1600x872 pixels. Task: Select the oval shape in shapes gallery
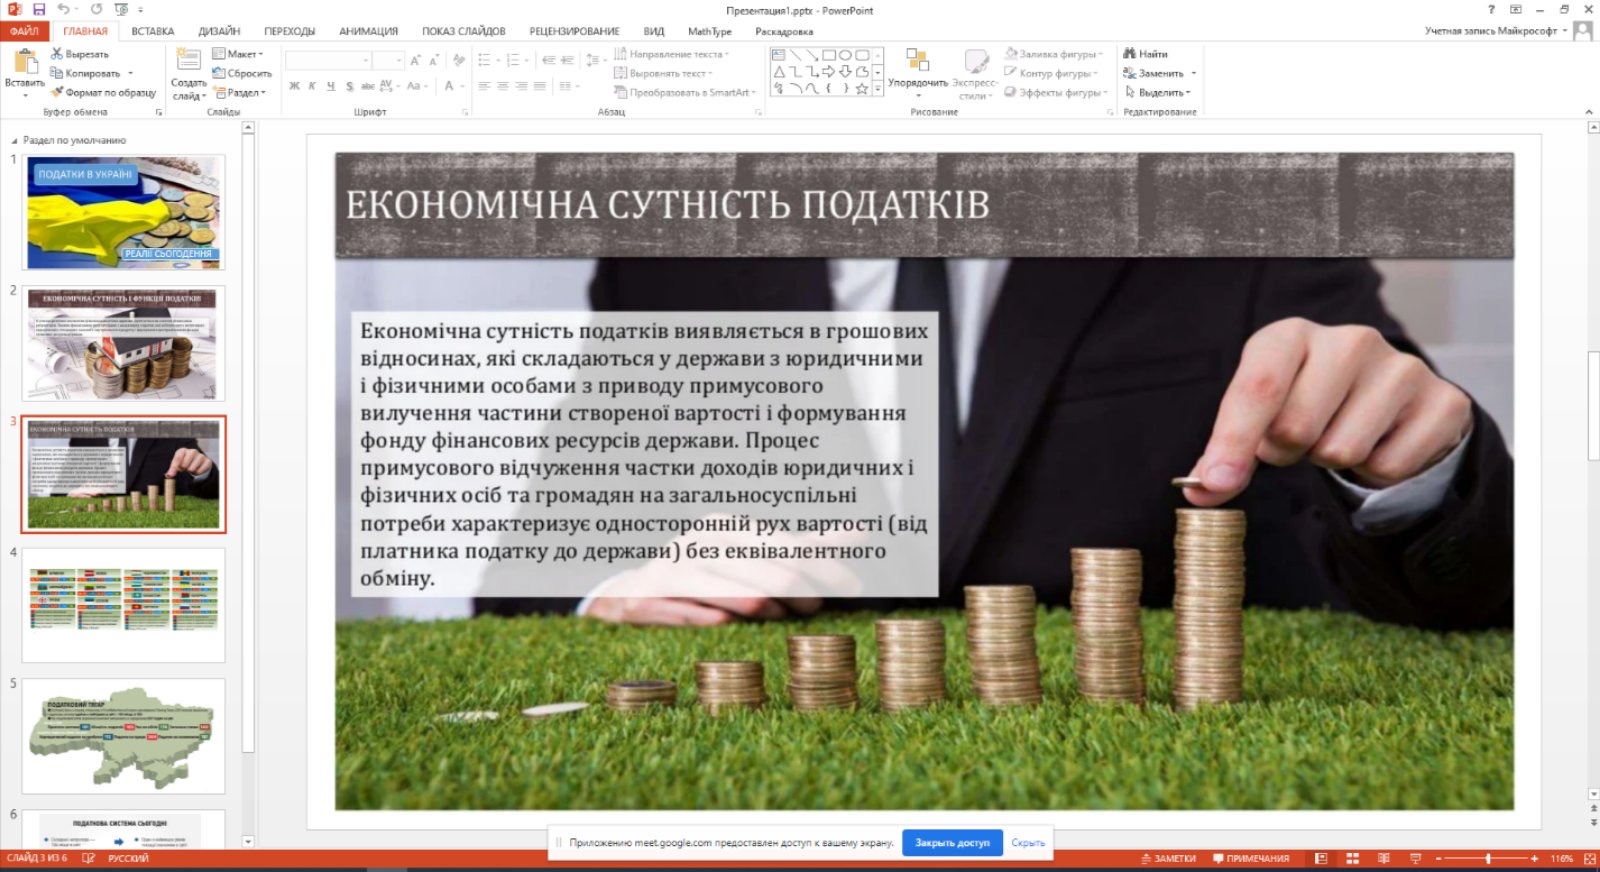click(x=845, y=55)
